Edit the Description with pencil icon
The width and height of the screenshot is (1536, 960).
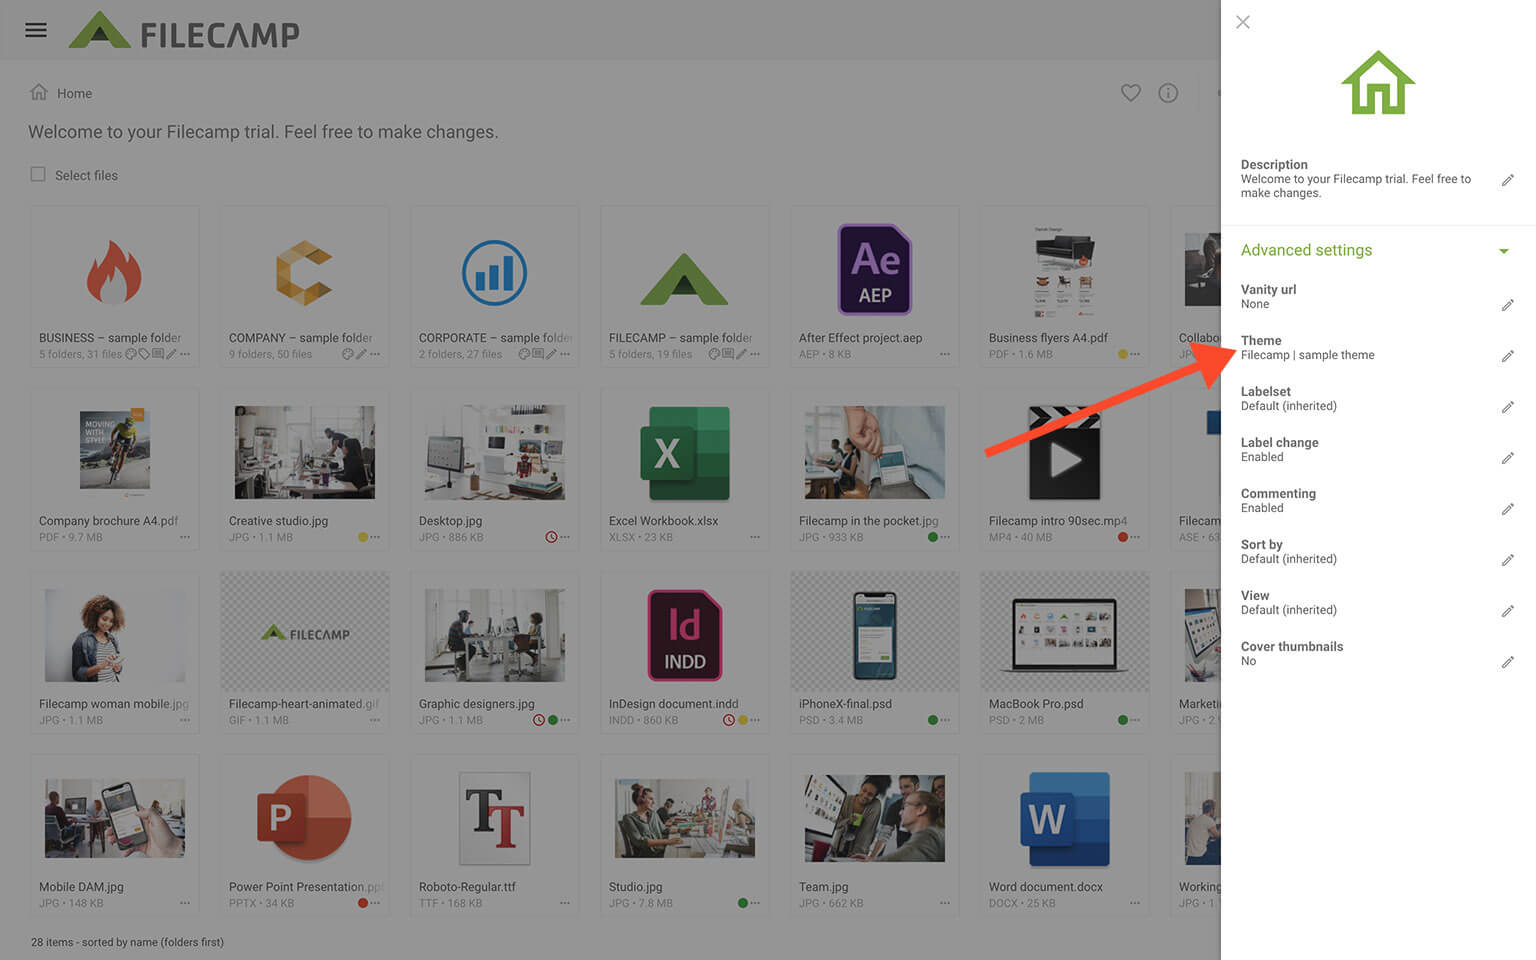1507,180
